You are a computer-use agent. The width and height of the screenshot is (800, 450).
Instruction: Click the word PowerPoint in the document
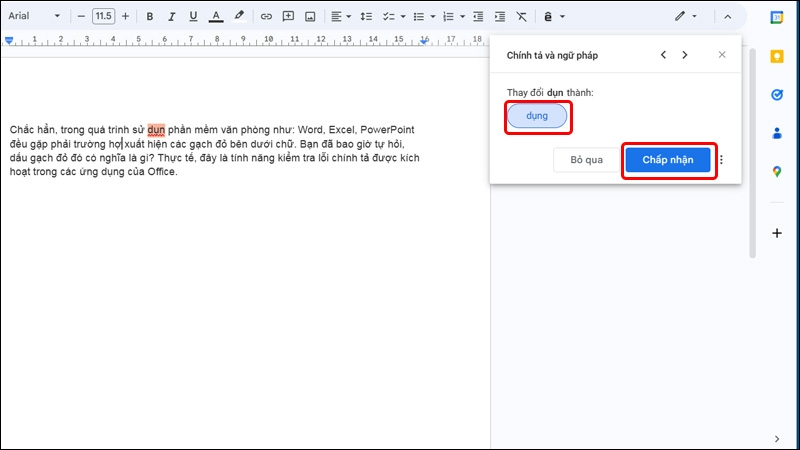pyautogui.click(x=387, y=130)
